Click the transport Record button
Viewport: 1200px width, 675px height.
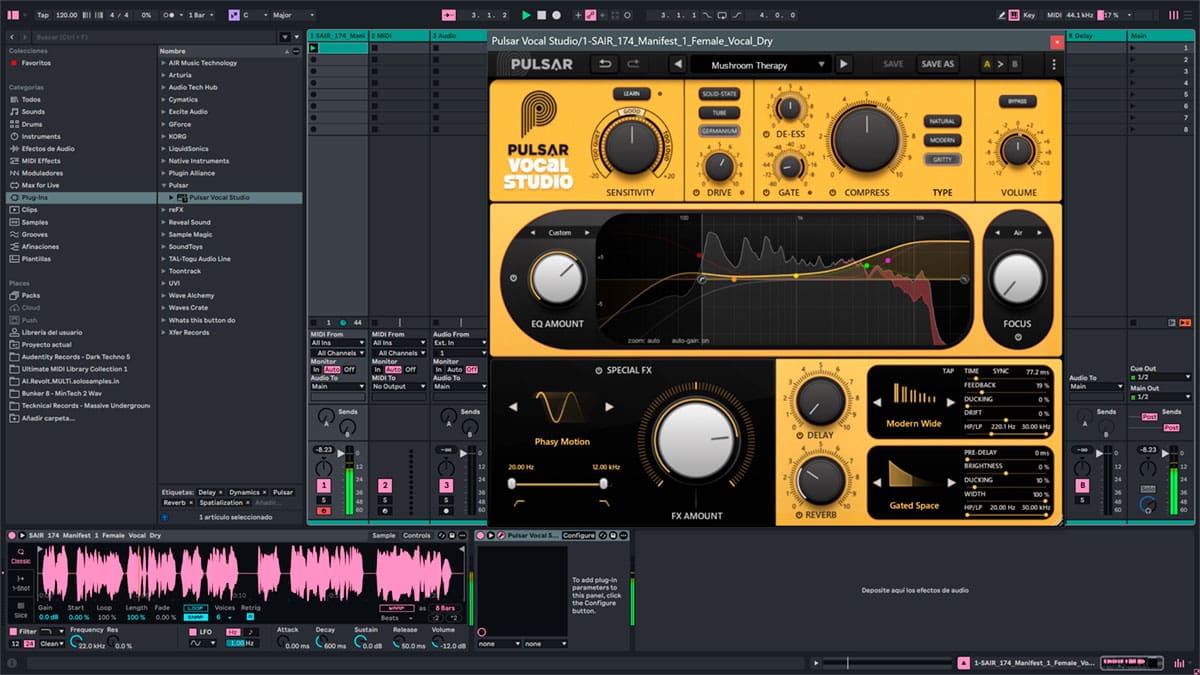(x=556, y=15)
